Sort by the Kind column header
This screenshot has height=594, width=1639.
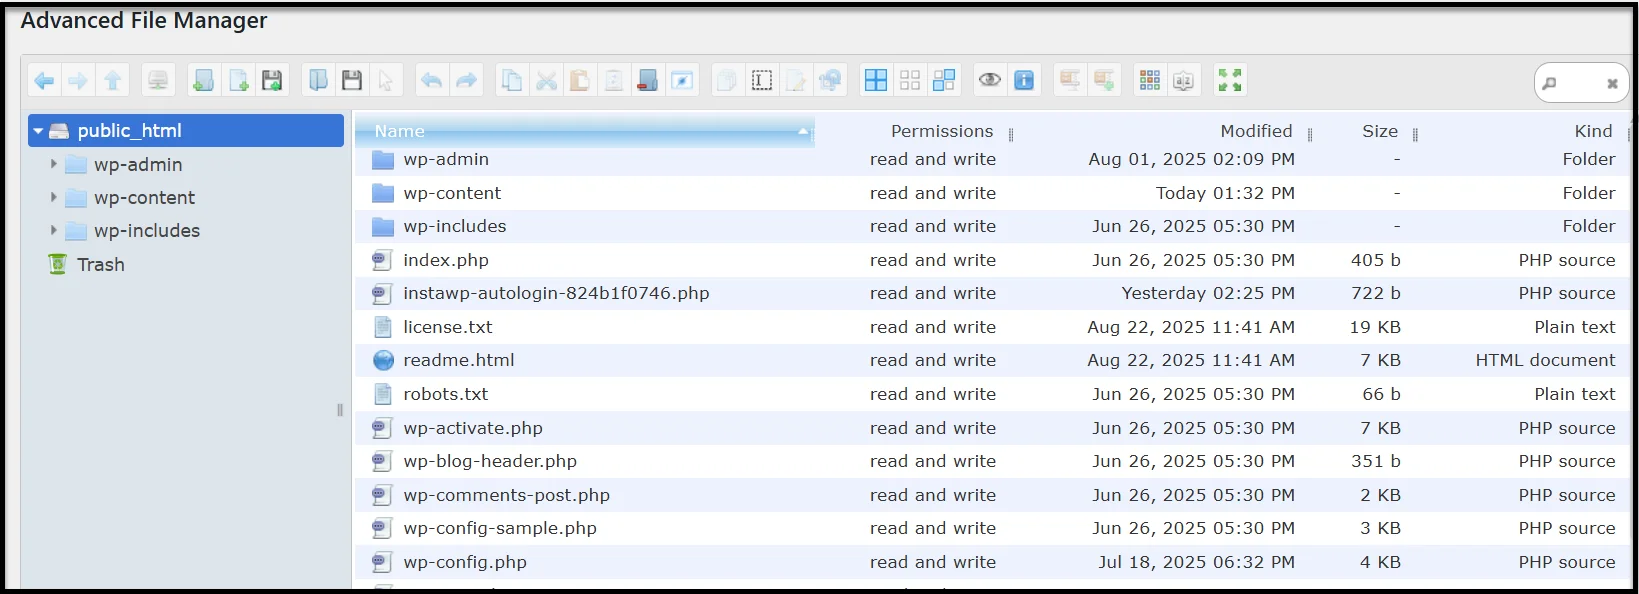[x=1593, y=131]
